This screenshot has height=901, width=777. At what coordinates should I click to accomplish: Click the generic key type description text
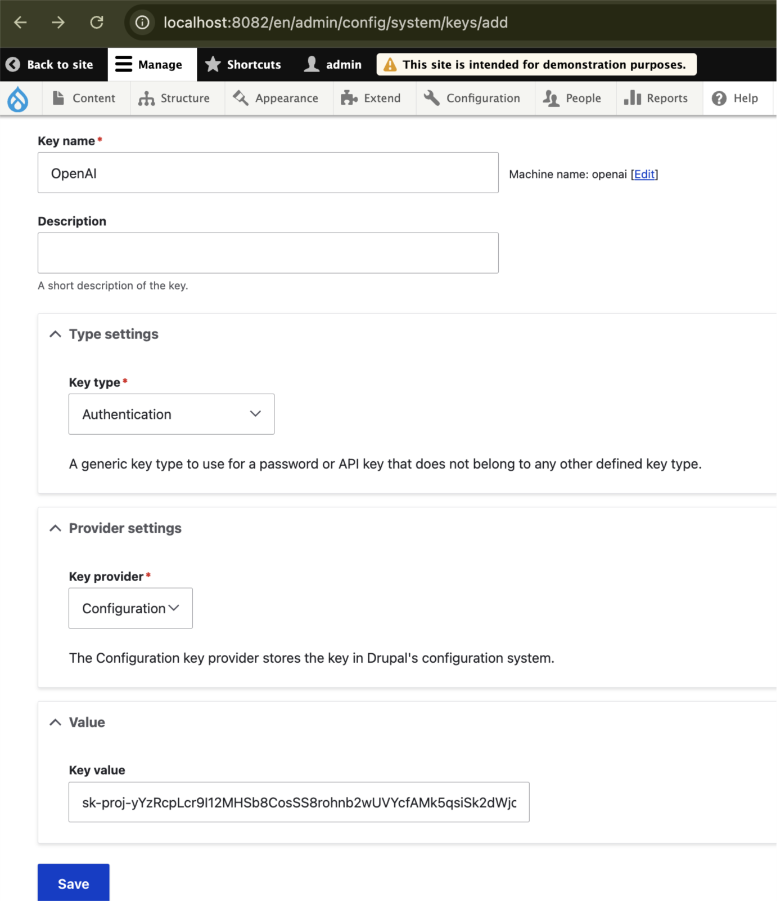[x=385, y=464]
